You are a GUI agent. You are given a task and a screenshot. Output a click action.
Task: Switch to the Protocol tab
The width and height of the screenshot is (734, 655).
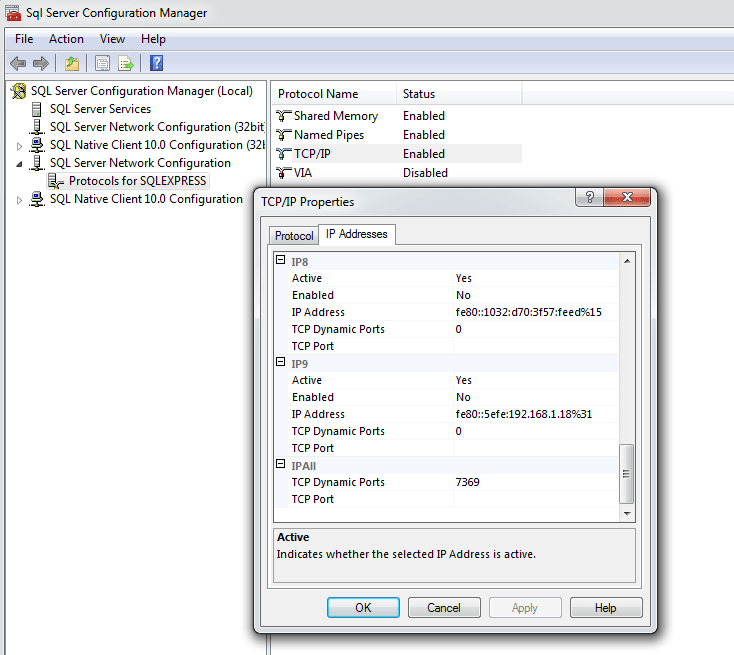coord(294,236)
